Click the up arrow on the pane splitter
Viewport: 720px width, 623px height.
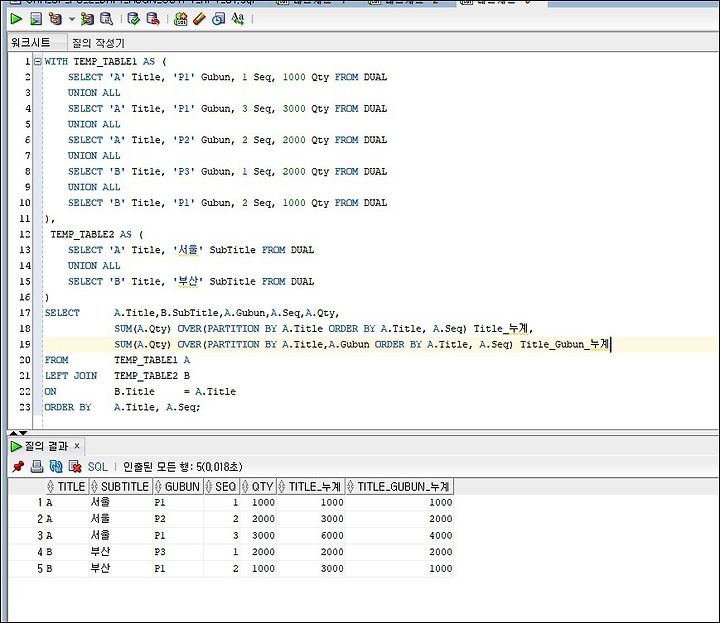(x=13, y=433)
